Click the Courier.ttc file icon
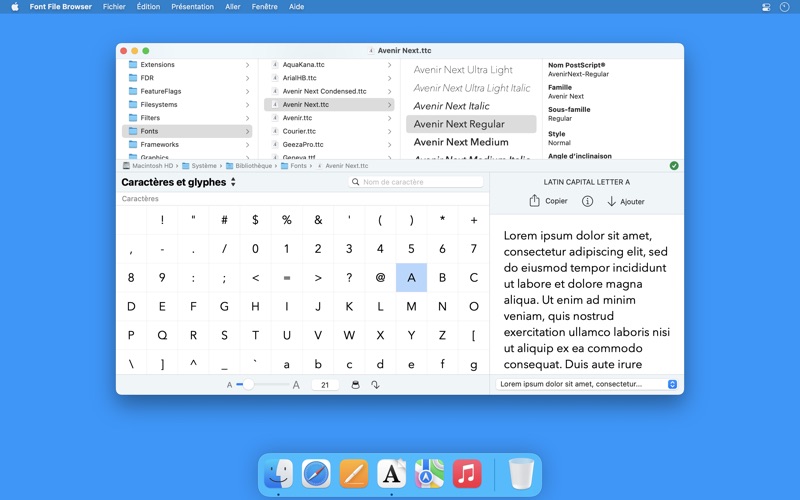Screen dimensions: 800x500 275,131
